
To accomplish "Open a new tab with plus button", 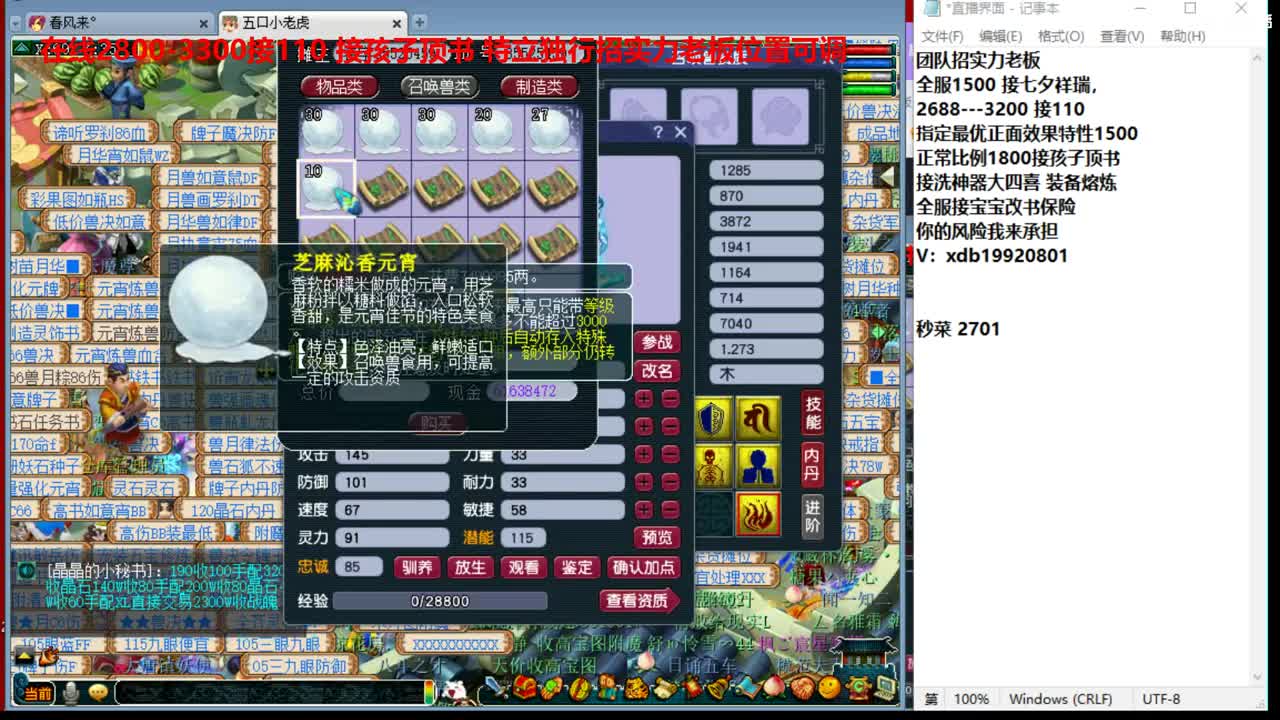I will coord(420,22).
